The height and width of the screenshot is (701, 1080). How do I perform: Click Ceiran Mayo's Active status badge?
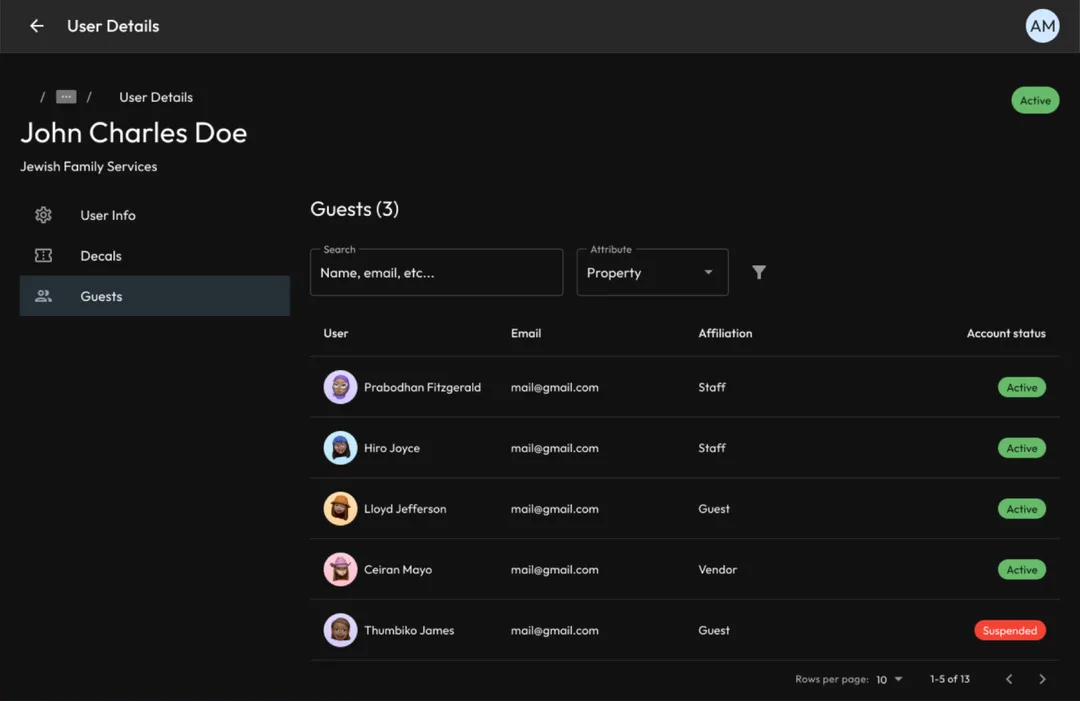pyautogui.click(x=1021, y=569)
